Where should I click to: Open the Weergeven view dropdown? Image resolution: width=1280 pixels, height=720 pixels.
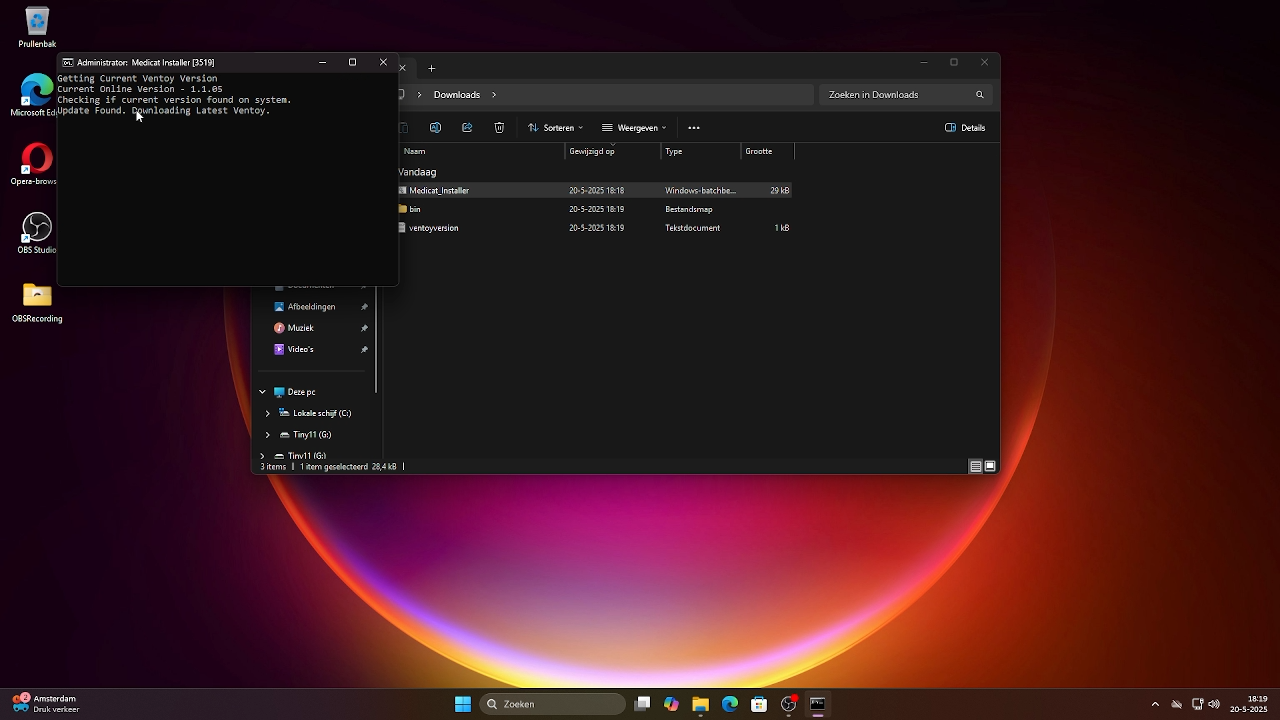(634, 128)
